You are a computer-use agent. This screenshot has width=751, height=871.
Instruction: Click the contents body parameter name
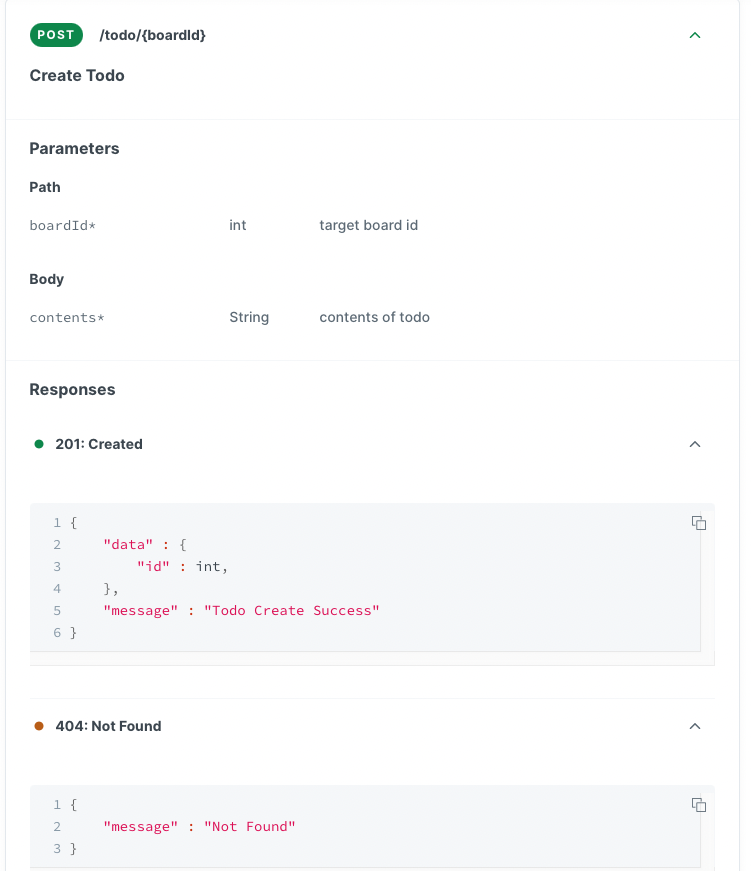tap(67, 318)
